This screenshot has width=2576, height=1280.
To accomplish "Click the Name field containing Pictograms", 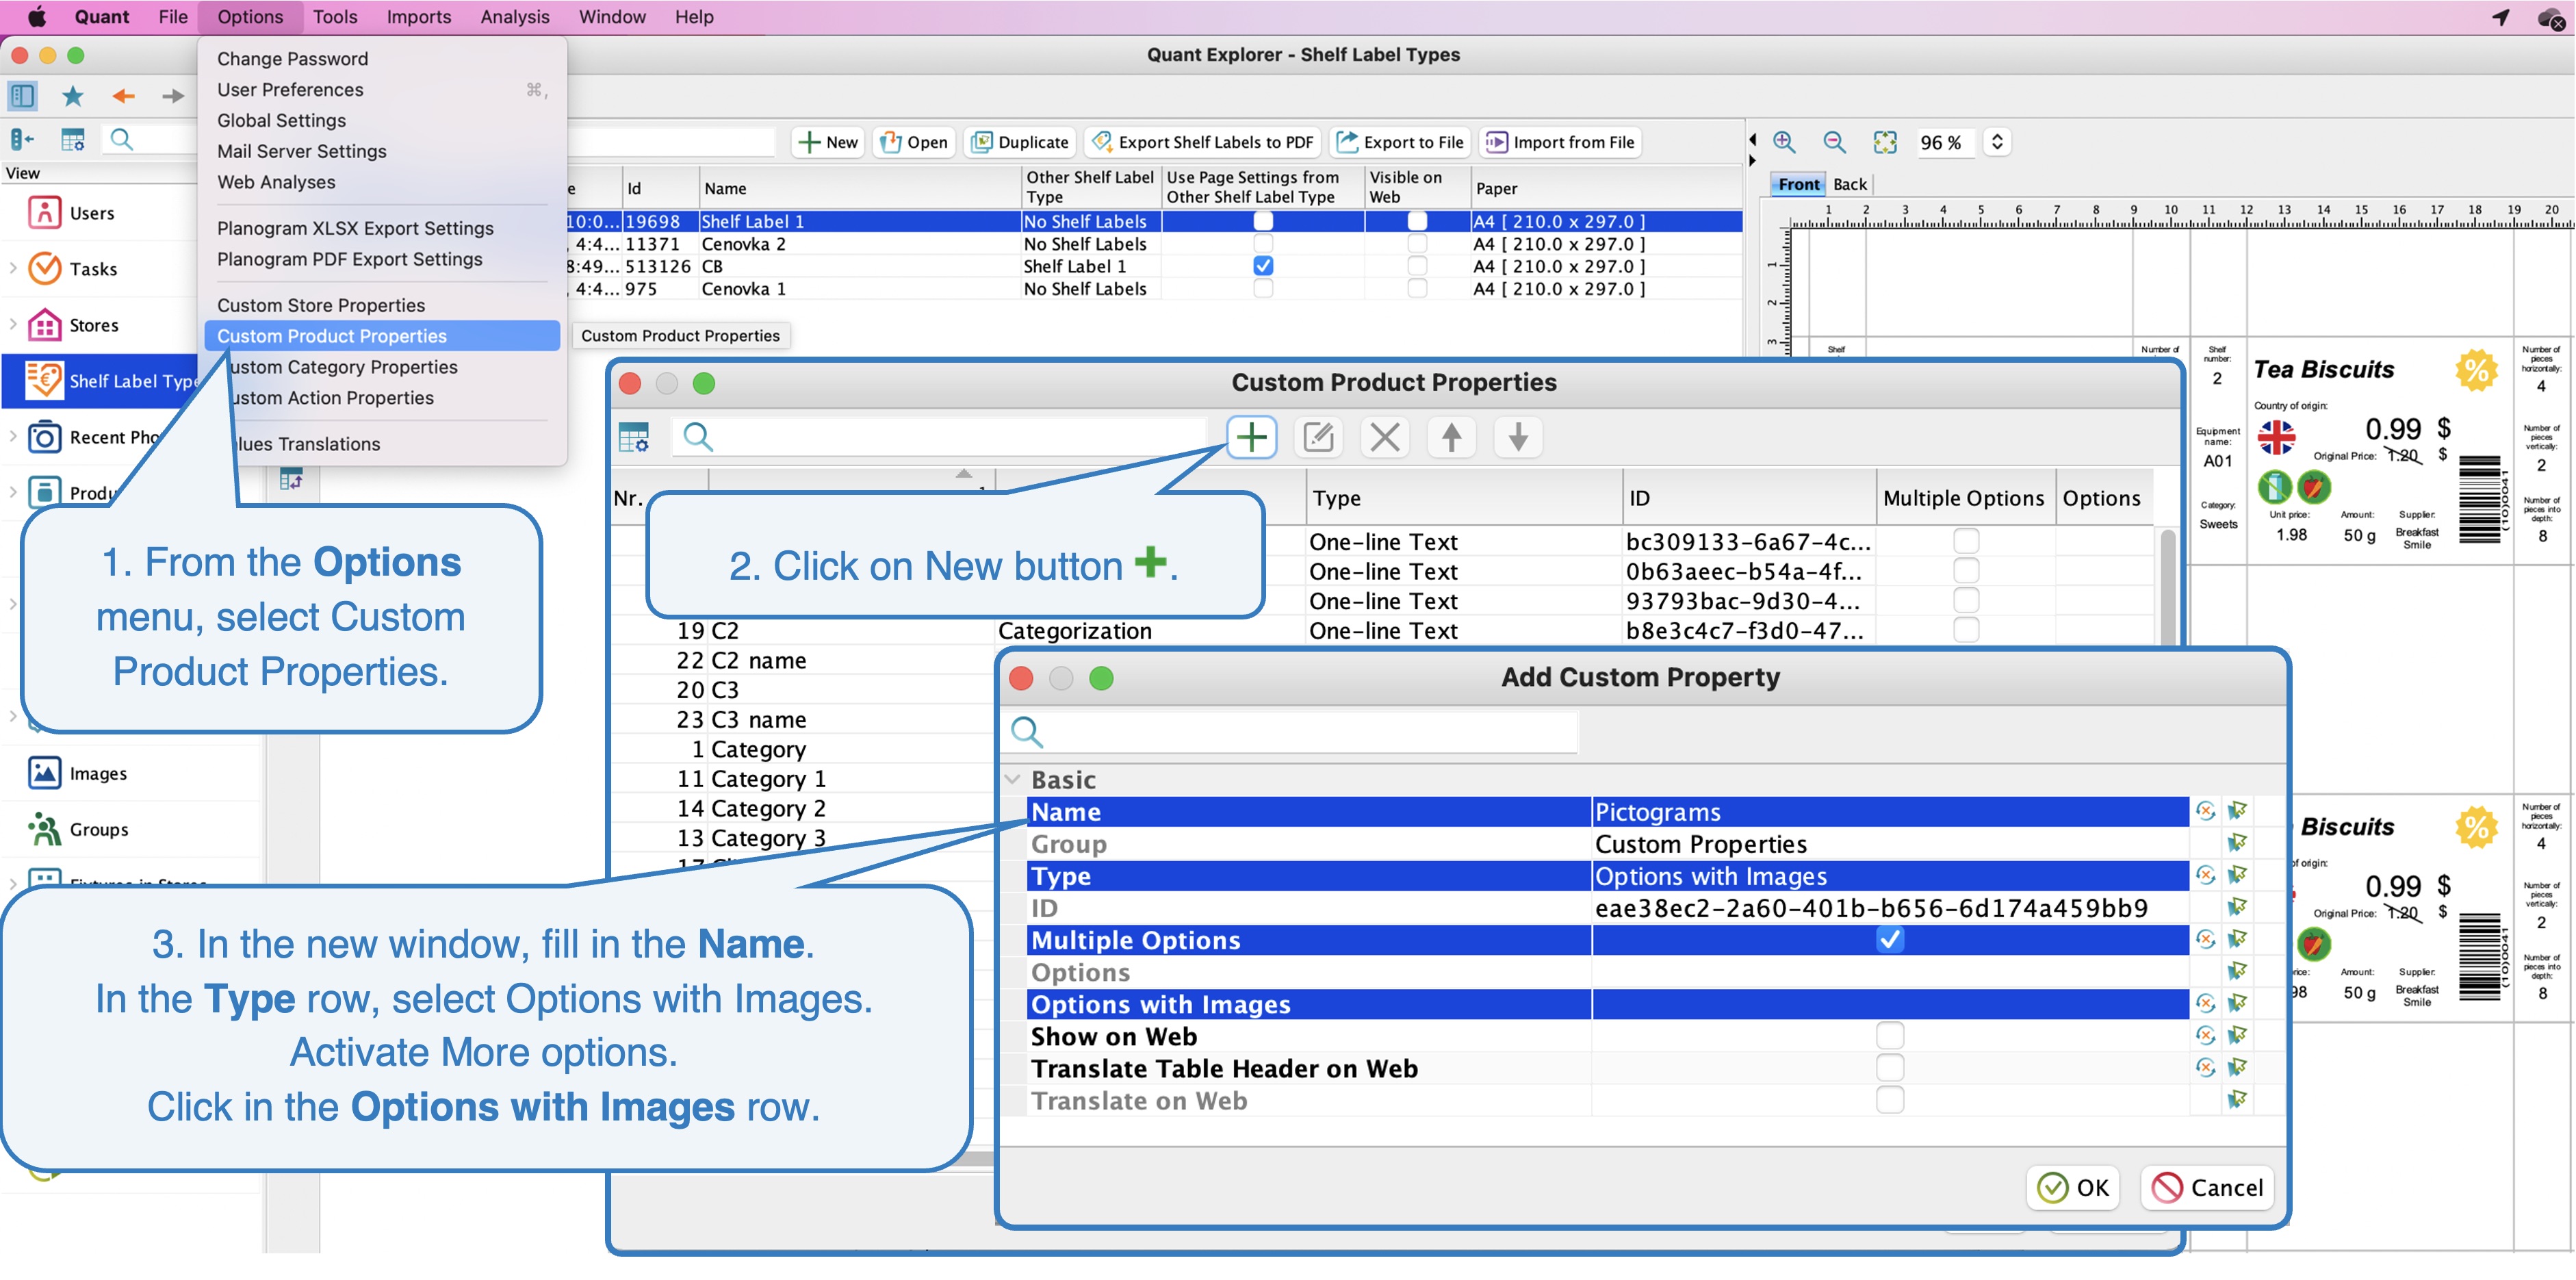I will click(1889, 812).
